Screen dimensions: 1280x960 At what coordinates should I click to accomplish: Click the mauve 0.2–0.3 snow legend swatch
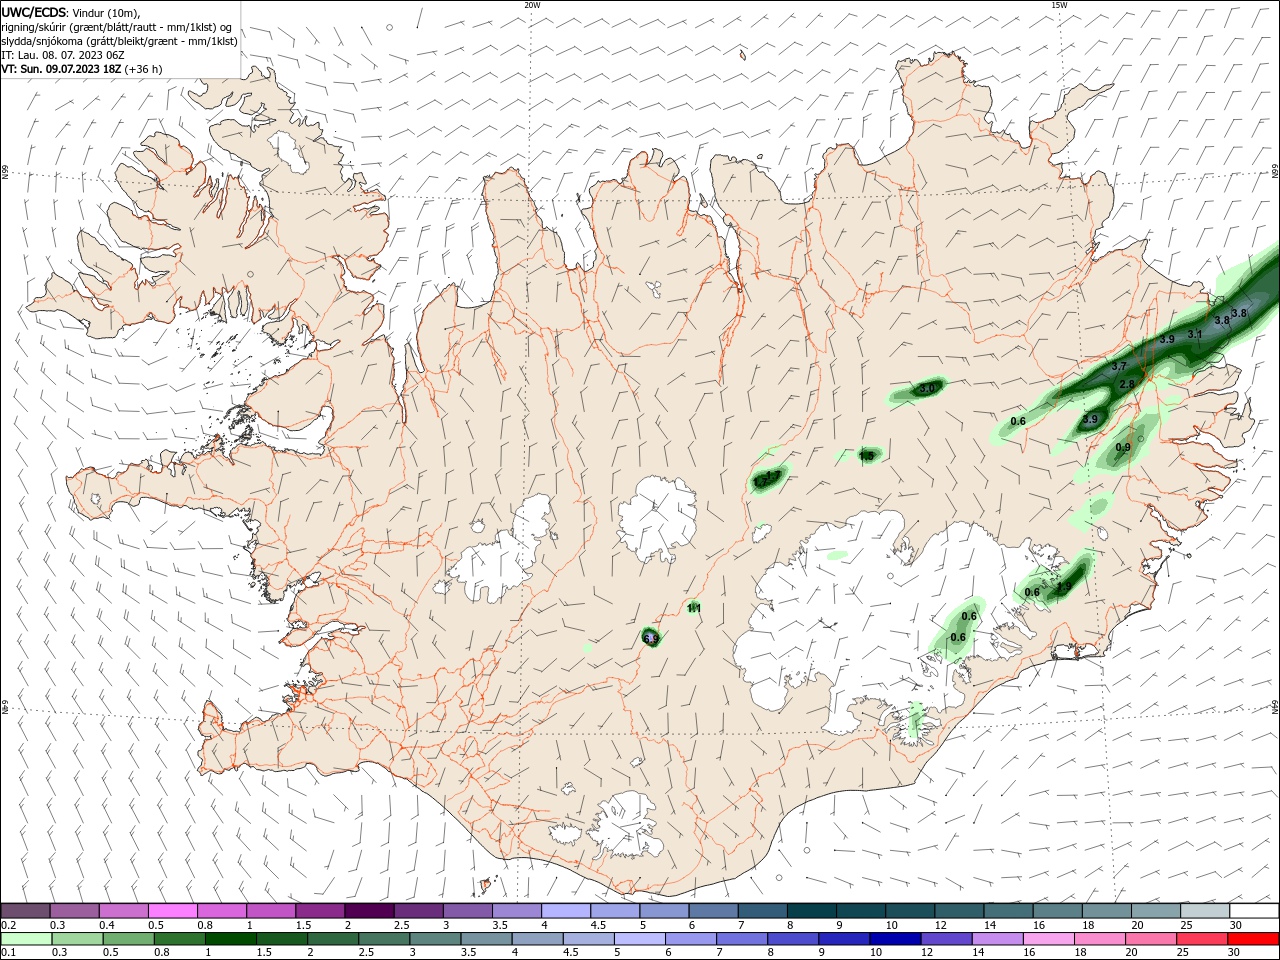(25, 910)
